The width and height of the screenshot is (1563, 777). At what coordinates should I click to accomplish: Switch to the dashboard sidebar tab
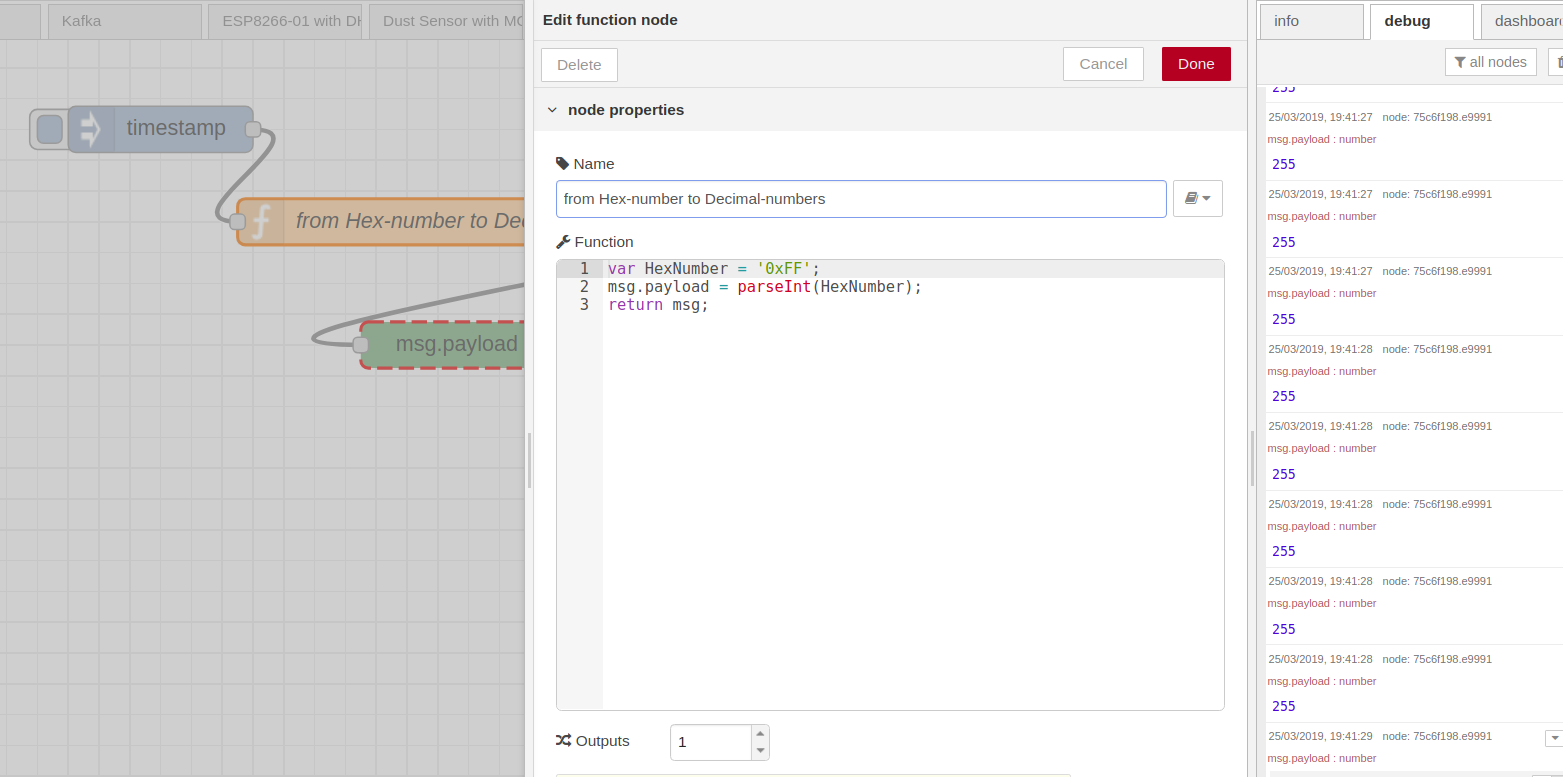click(1521, 21)
